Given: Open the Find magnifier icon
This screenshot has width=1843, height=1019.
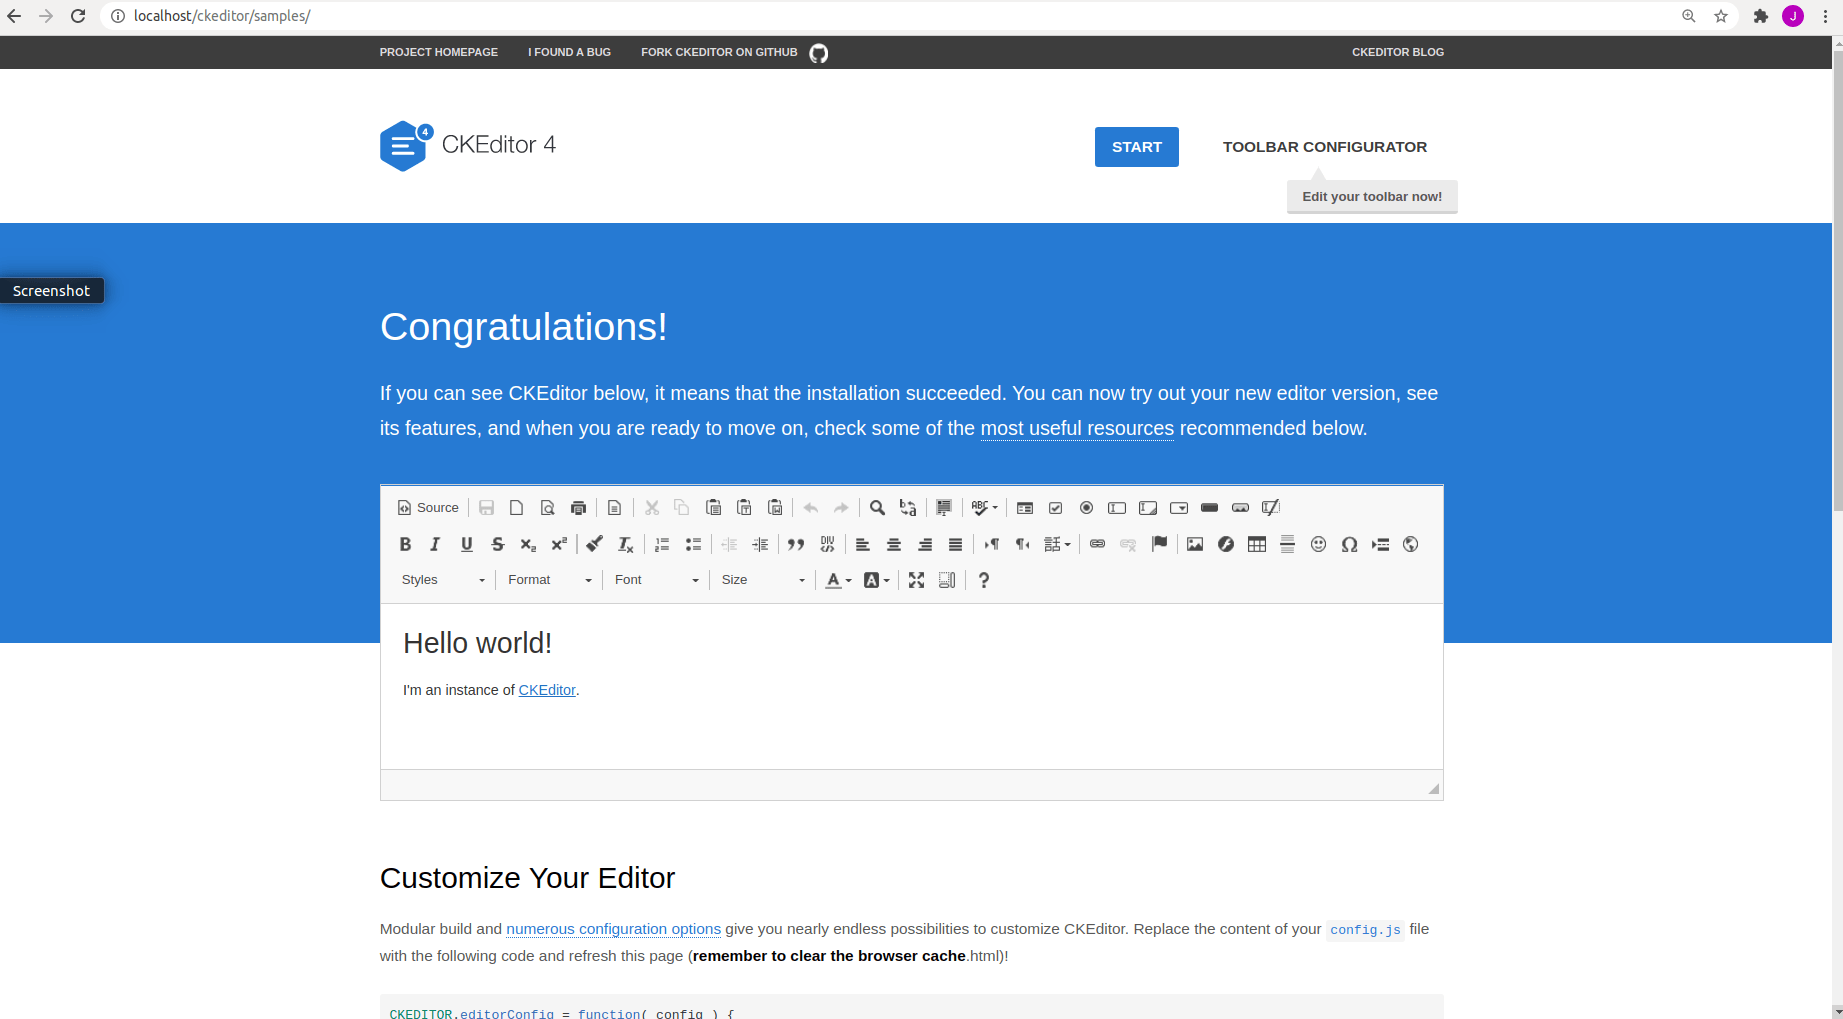Looking at the screenshot, I should pos(877,508).
